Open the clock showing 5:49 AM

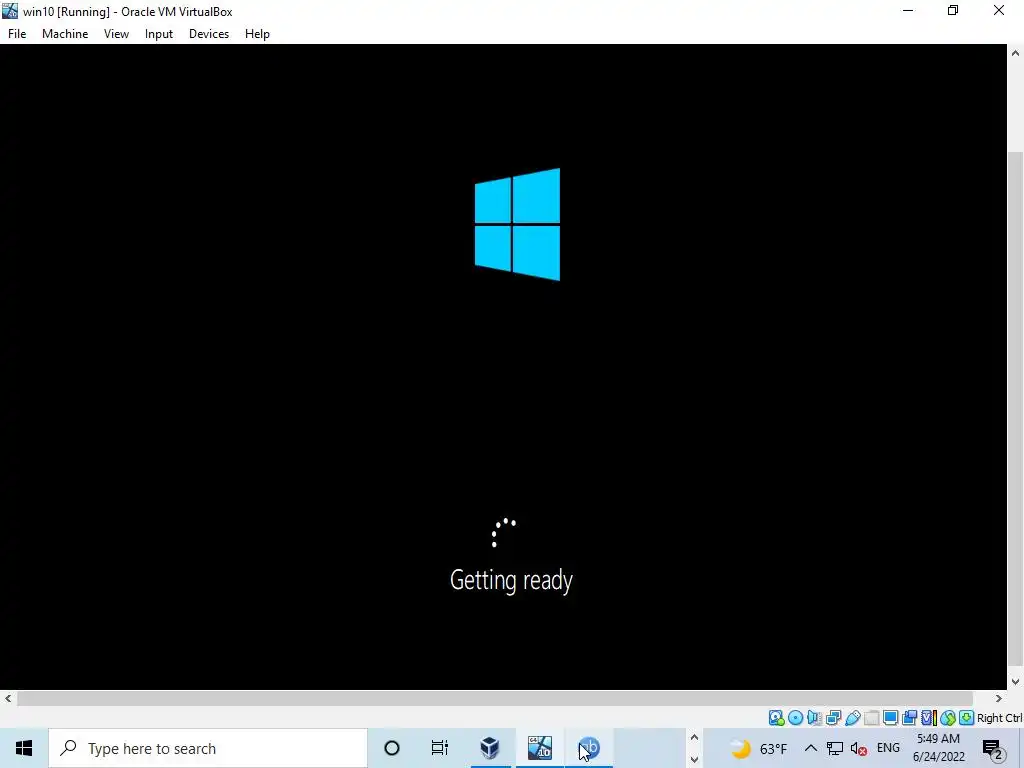coord(938,748)
